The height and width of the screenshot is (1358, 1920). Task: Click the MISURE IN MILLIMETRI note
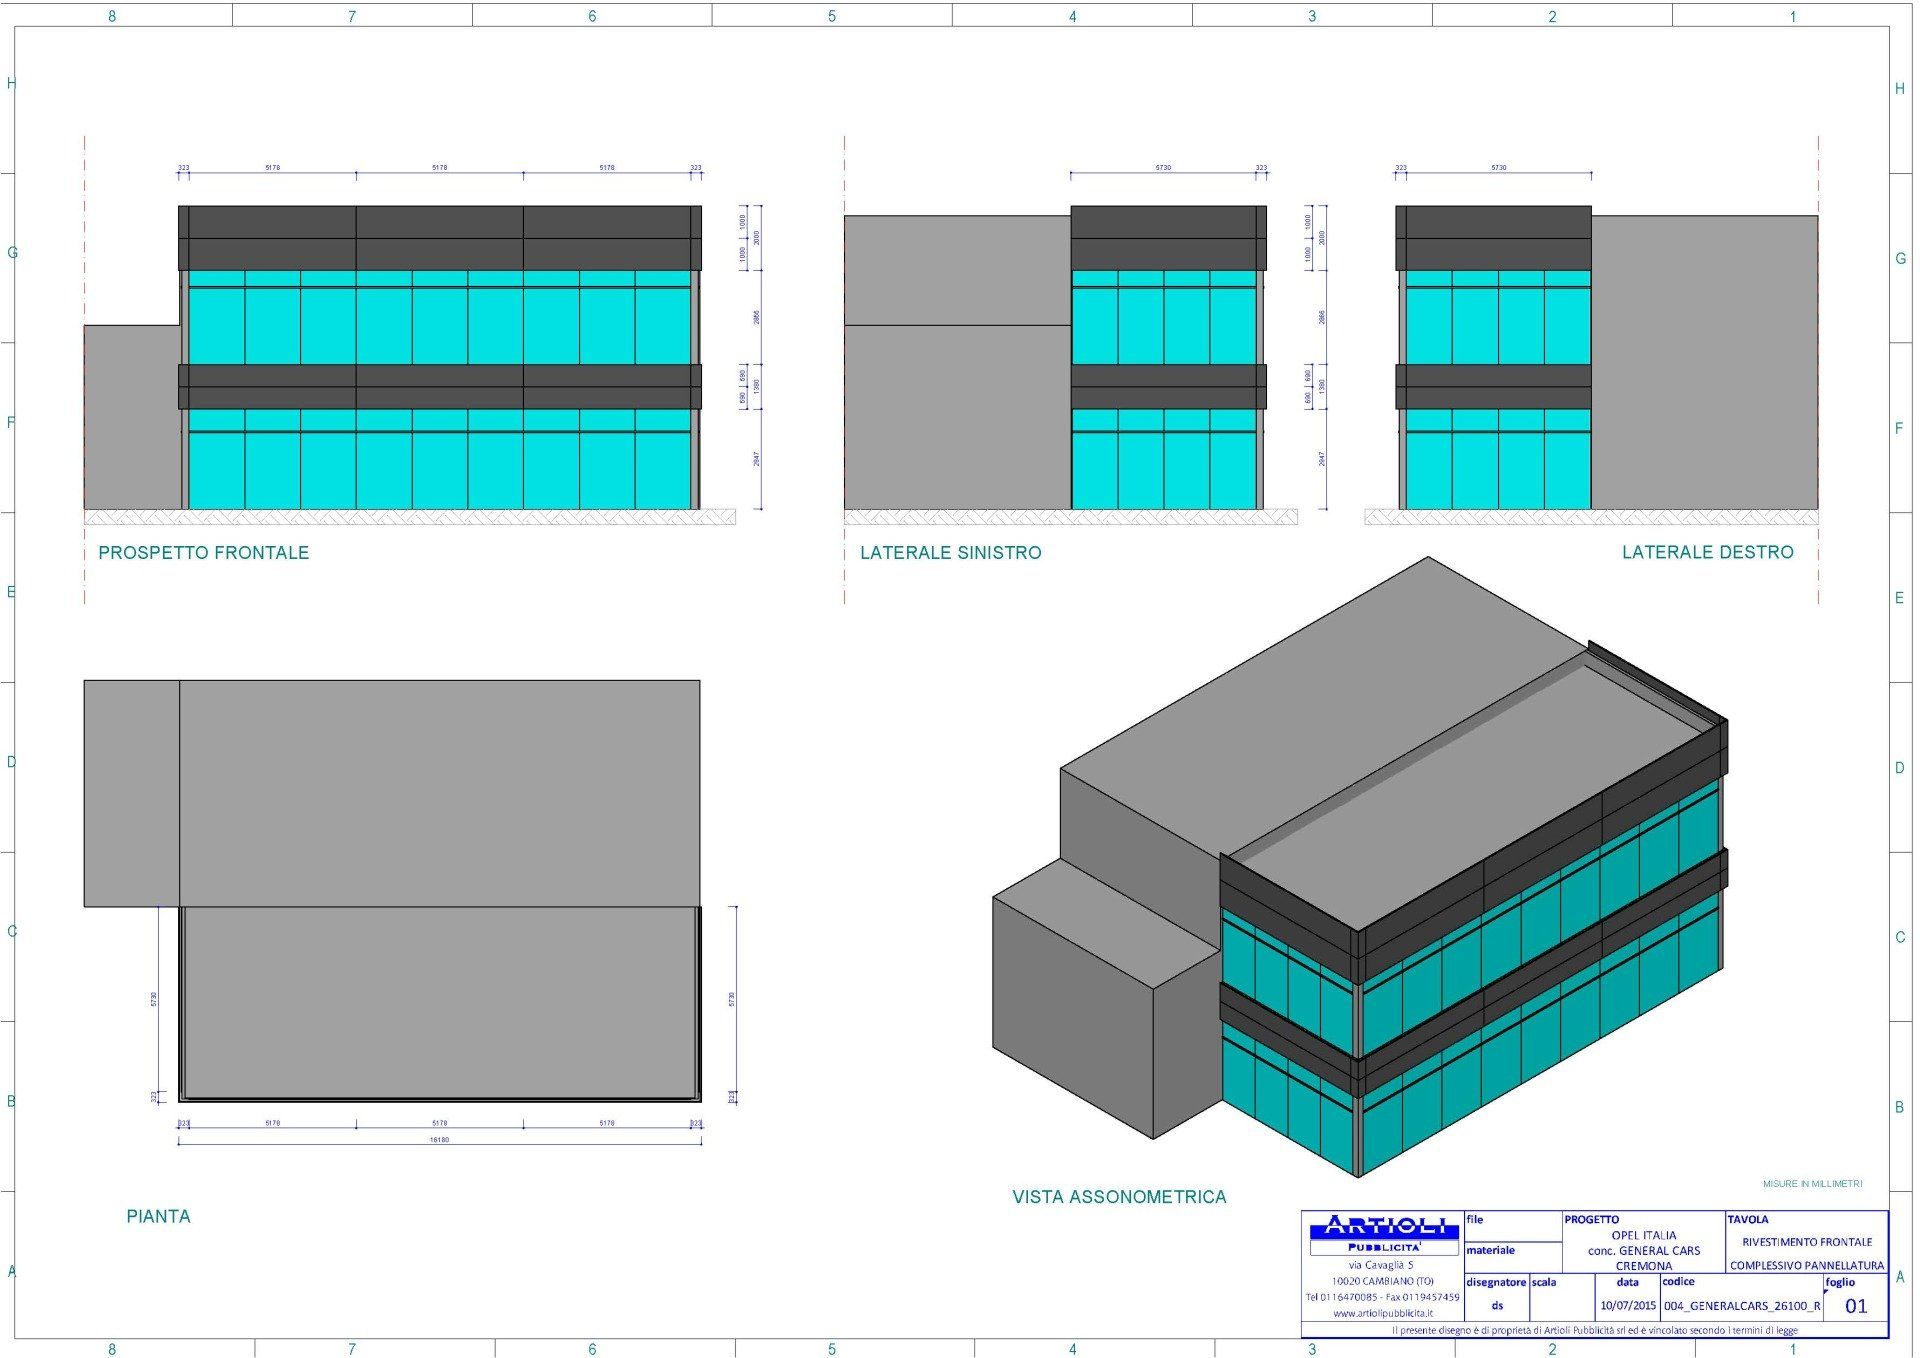click(x=1811, y=1184)
